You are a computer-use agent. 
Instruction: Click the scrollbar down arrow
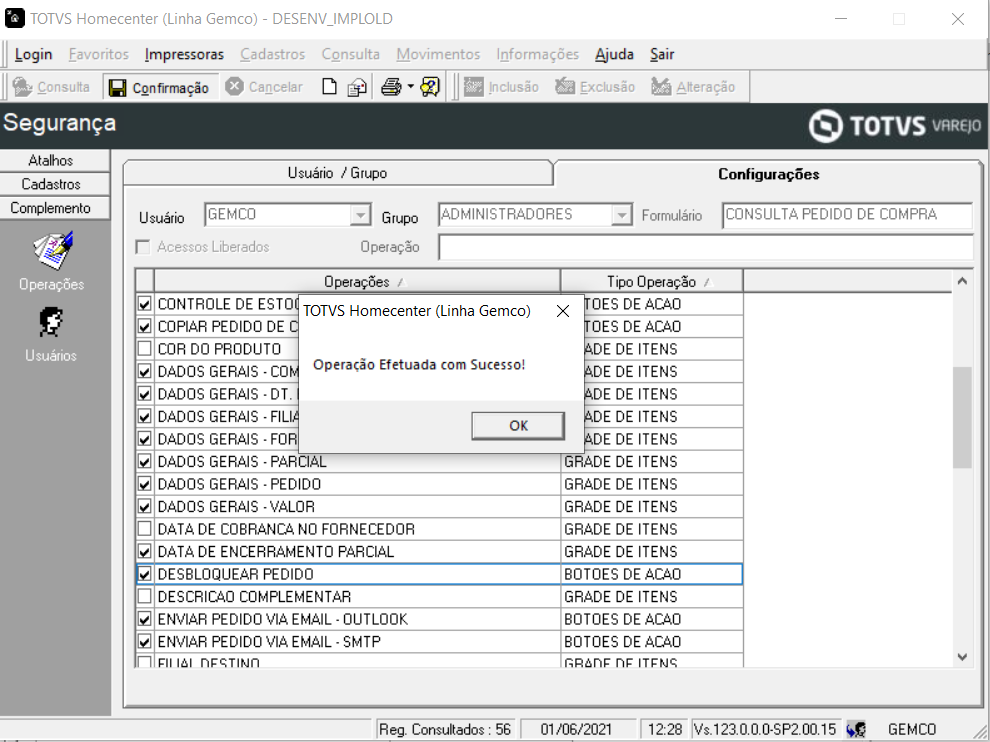[x=962, y=657]
